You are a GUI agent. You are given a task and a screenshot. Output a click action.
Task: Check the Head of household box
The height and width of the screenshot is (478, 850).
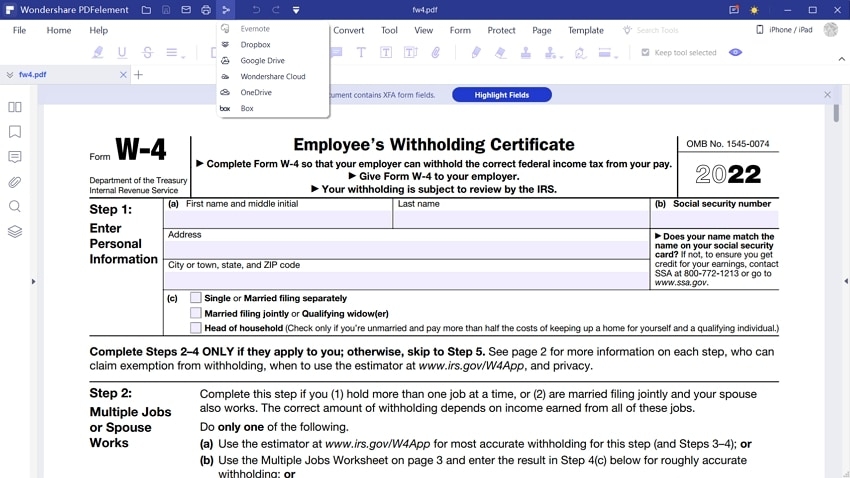[x=196, y=328]
